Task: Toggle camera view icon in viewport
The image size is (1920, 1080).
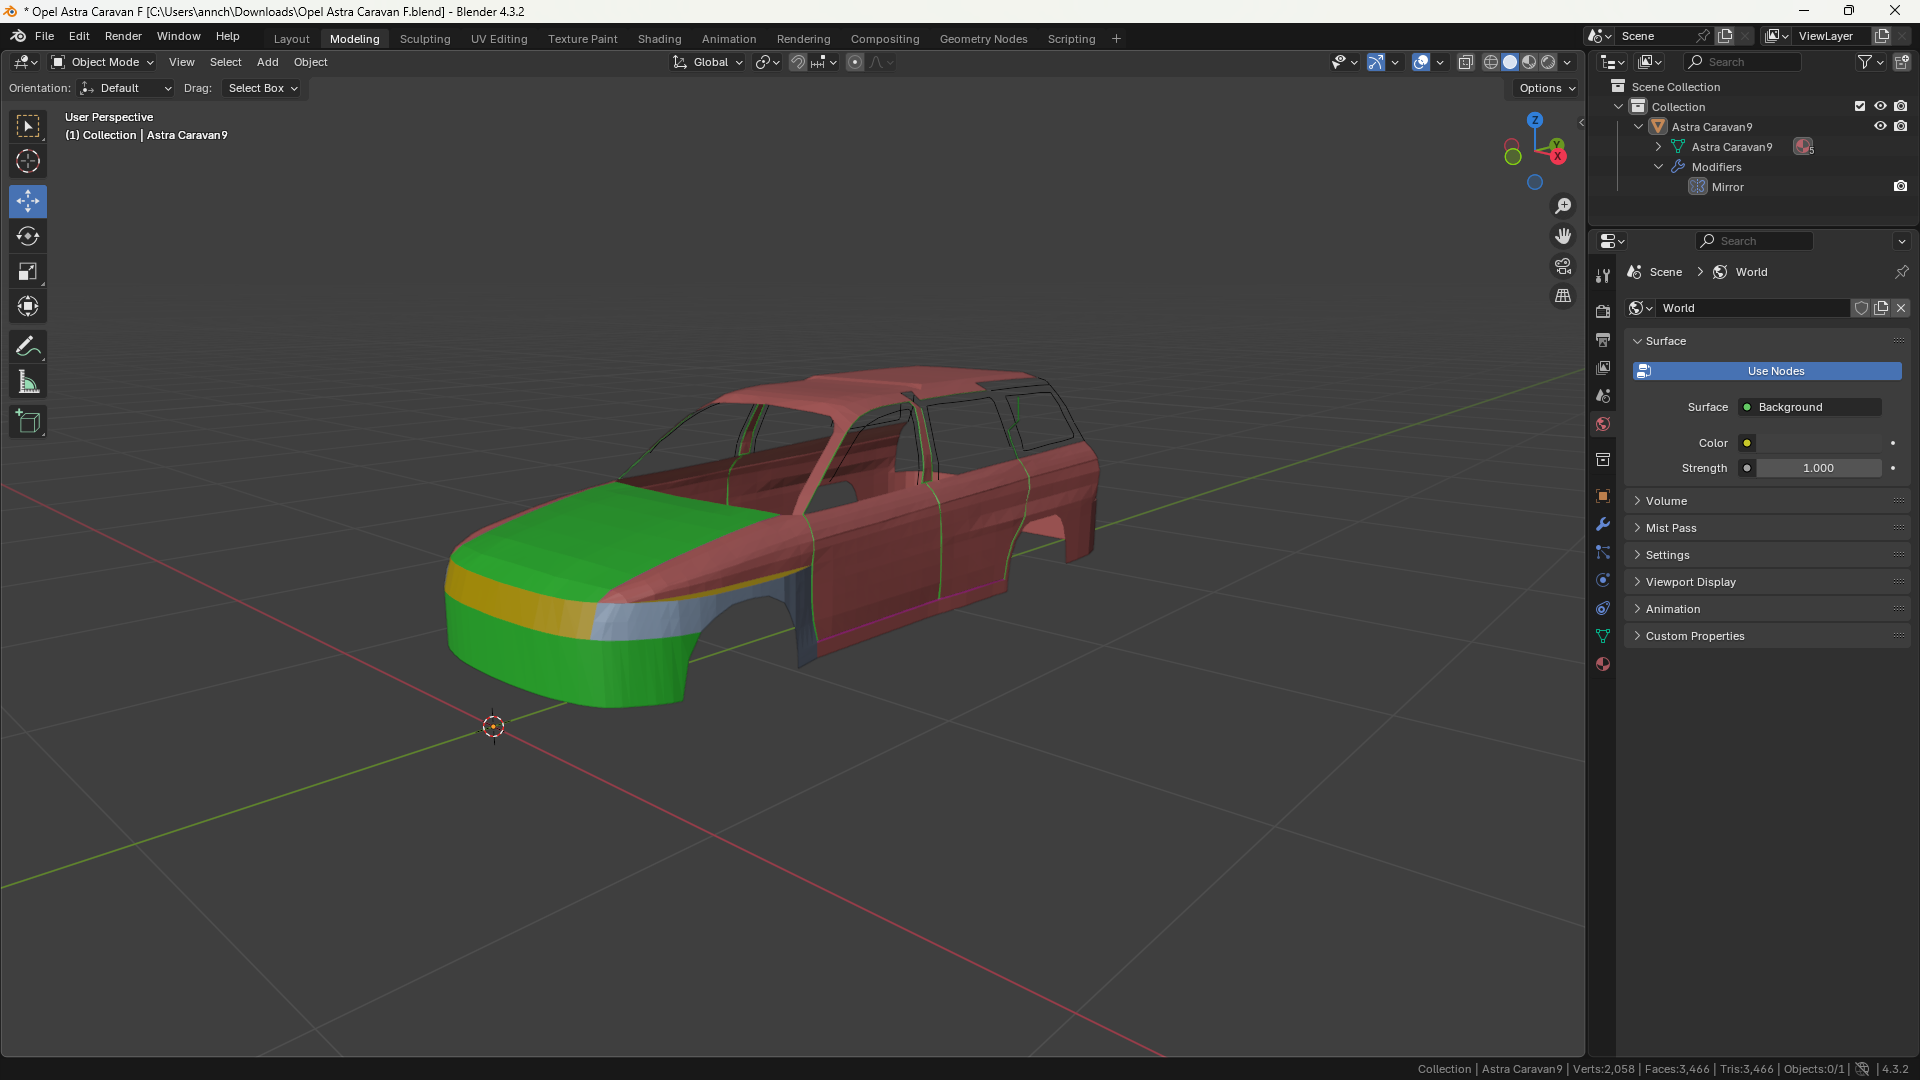Action: (x=1562, y=266)
